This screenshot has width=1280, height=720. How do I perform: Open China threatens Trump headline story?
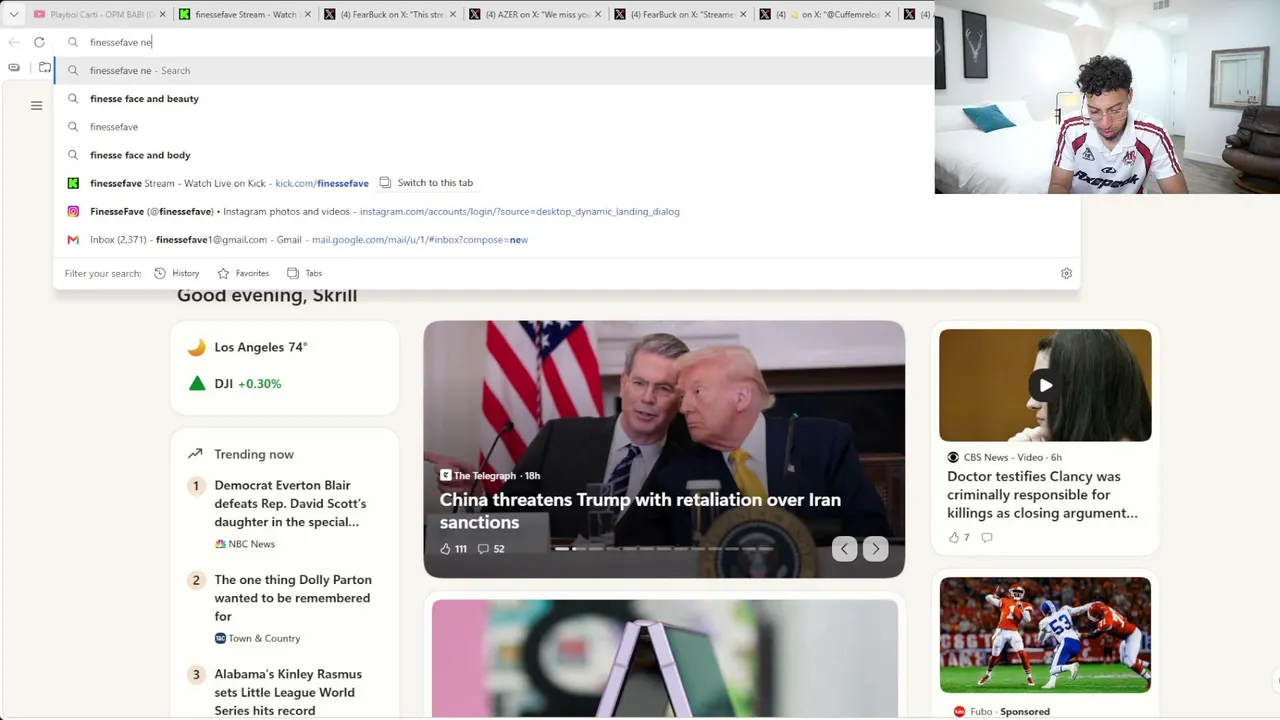640,511
